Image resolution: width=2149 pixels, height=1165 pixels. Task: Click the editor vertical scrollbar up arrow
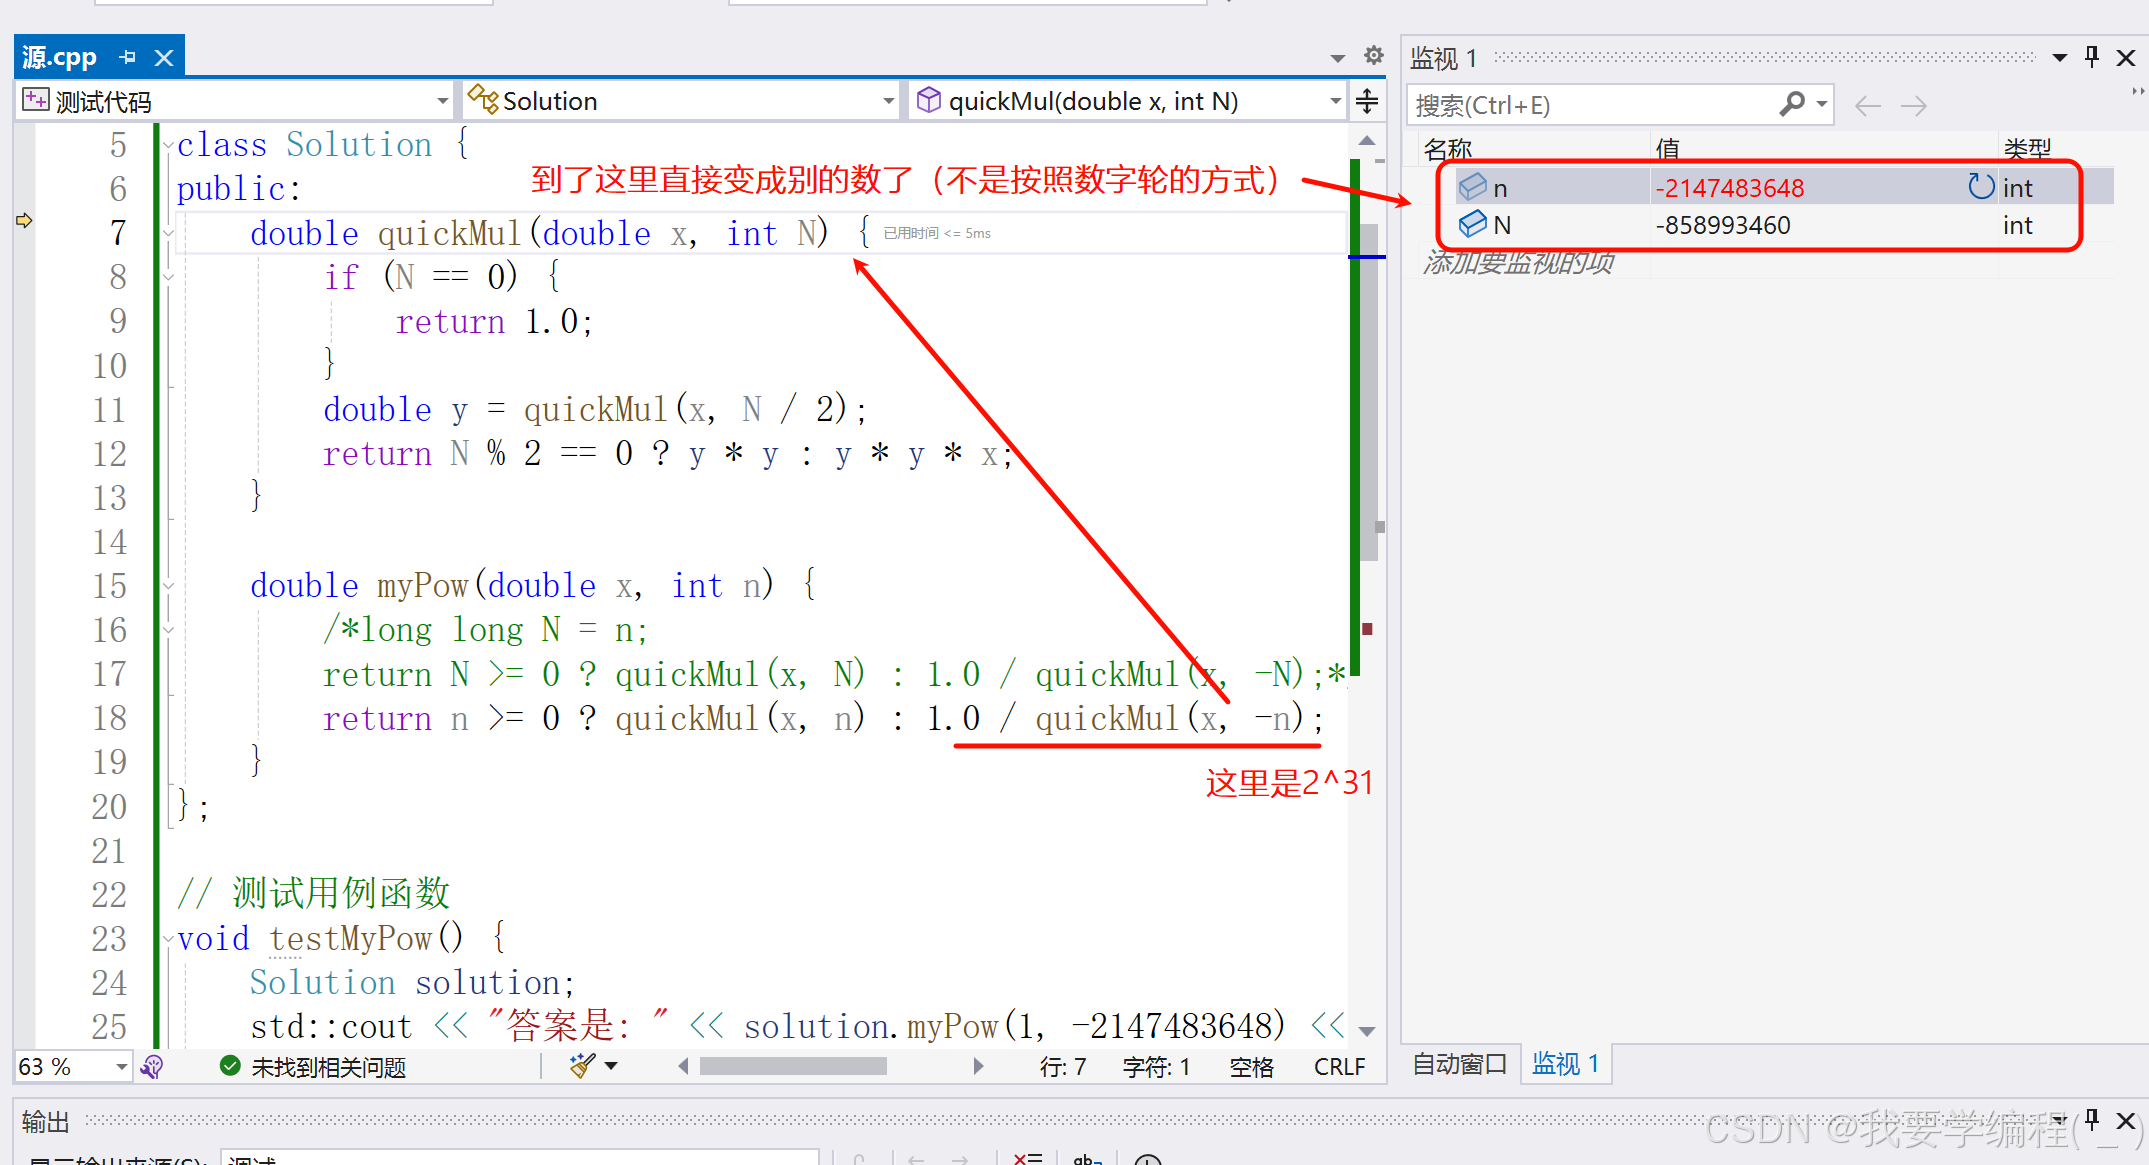(x=1367, y=141)
